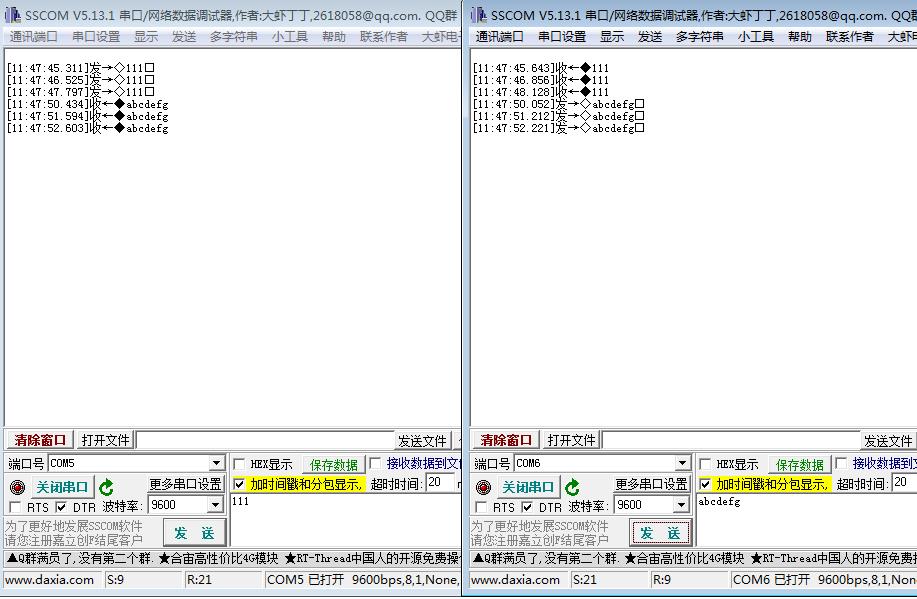The height and width of the screenshot is (599, 917).
Task: Click send text box containing abcdefg
Action: pyautogui.click(x=806, y=520)
